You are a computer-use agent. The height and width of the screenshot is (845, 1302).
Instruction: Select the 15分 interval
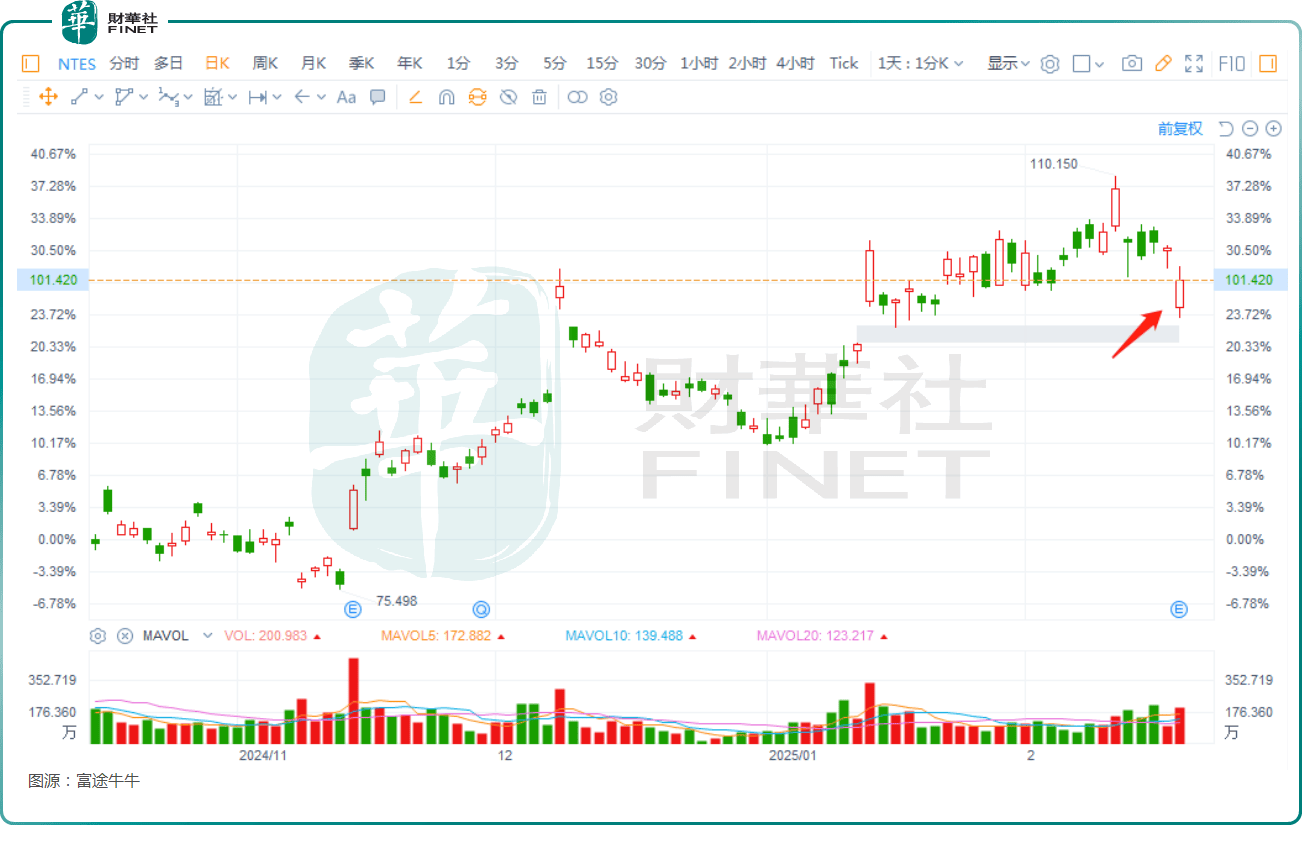602,63
